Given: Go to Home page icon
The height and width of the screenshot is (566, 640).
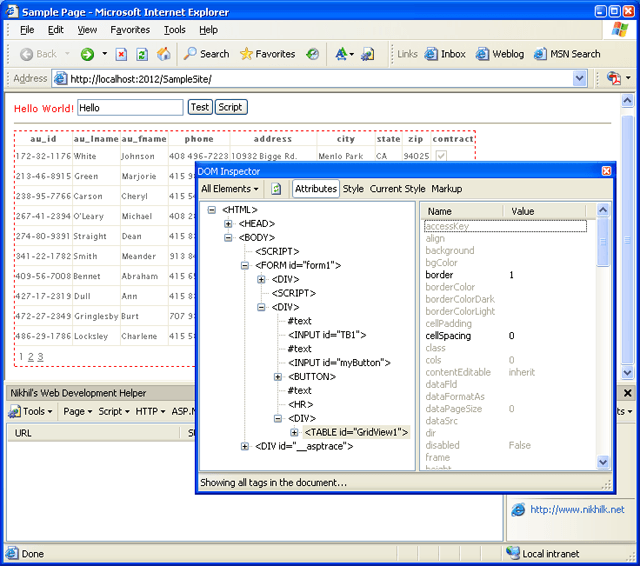Looking at the screenshot, I should (163, 54).
